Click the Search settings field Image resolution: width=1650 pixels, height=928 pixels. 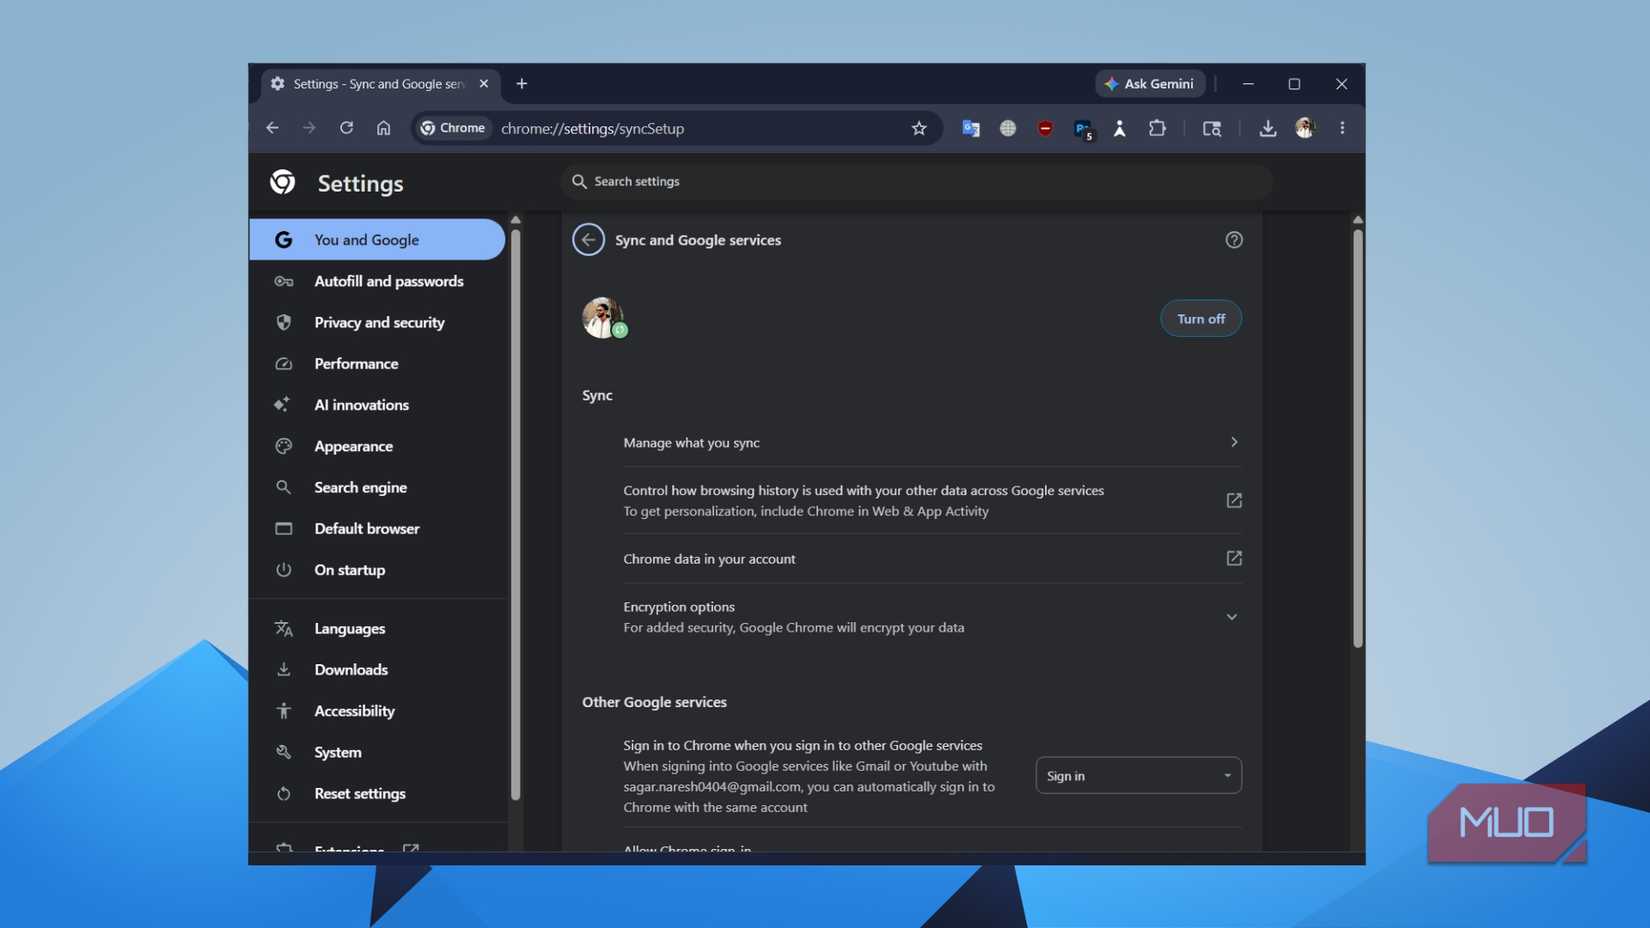coord(916,181)
